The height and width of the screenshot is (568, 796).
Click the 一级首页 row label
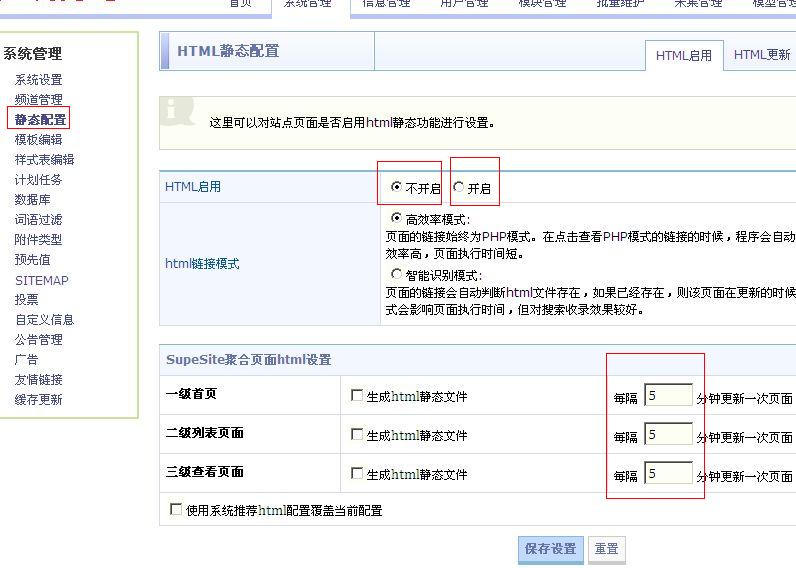191,394
